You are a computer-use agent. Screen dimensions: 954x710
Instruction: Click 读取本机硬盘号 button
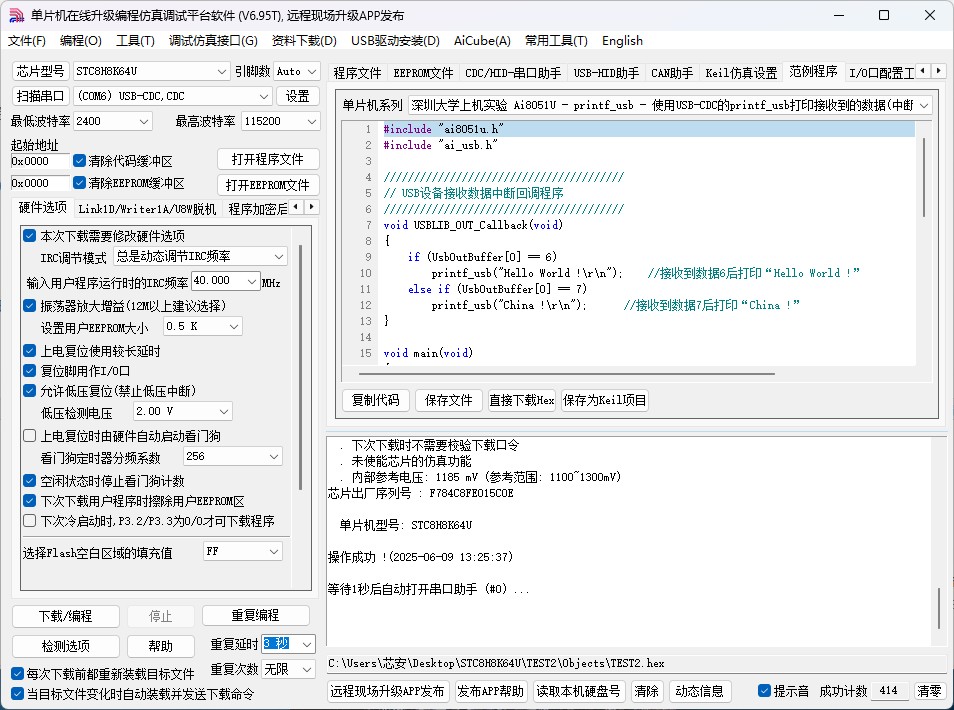coord(578,691)
